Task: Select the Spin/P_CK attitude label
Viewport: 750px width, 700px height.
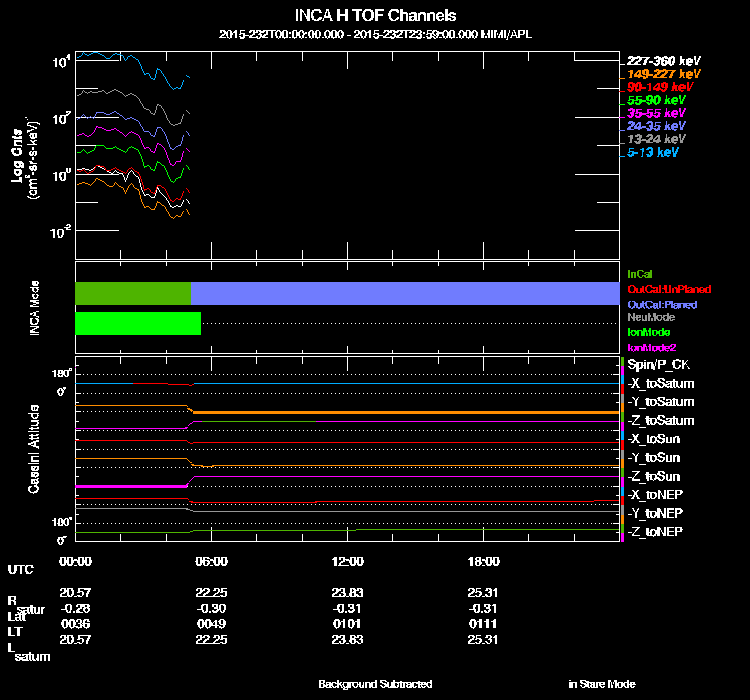Action: tap(659, 365)
